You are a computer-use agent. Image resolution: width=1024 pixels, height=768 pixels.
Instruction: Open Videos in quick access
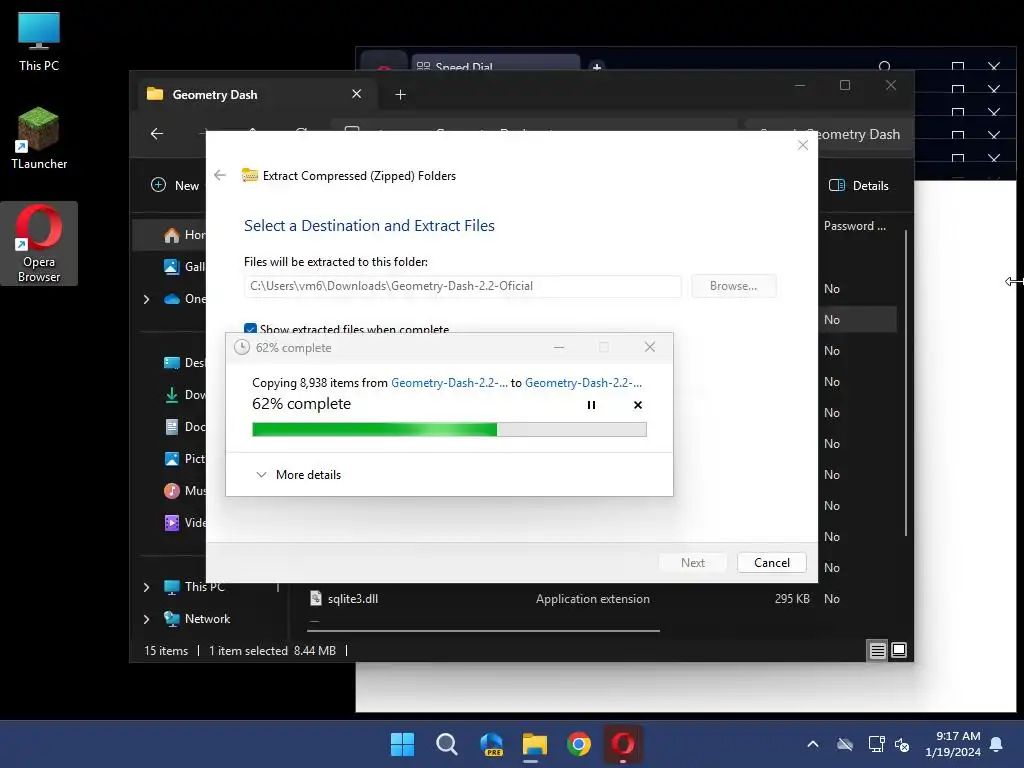coord(185,522)
